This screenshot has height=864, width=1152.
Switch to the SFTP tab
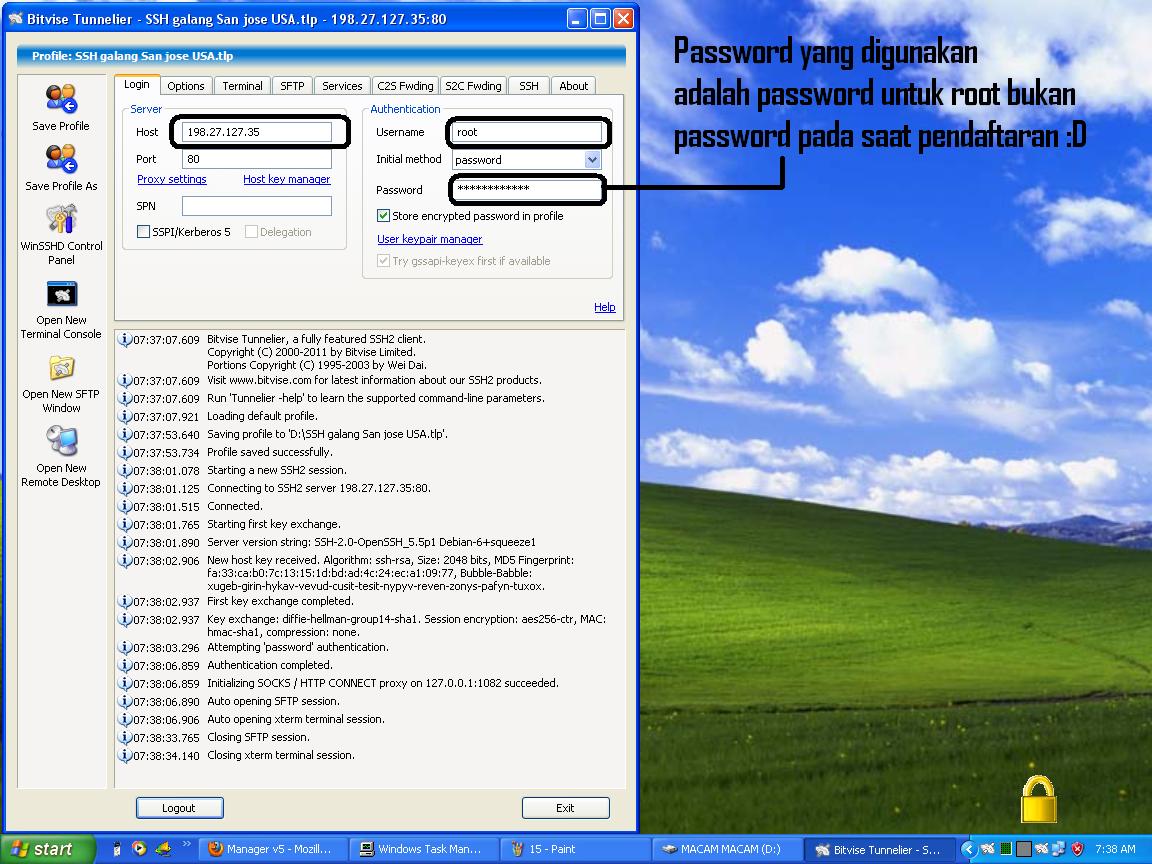292,86
